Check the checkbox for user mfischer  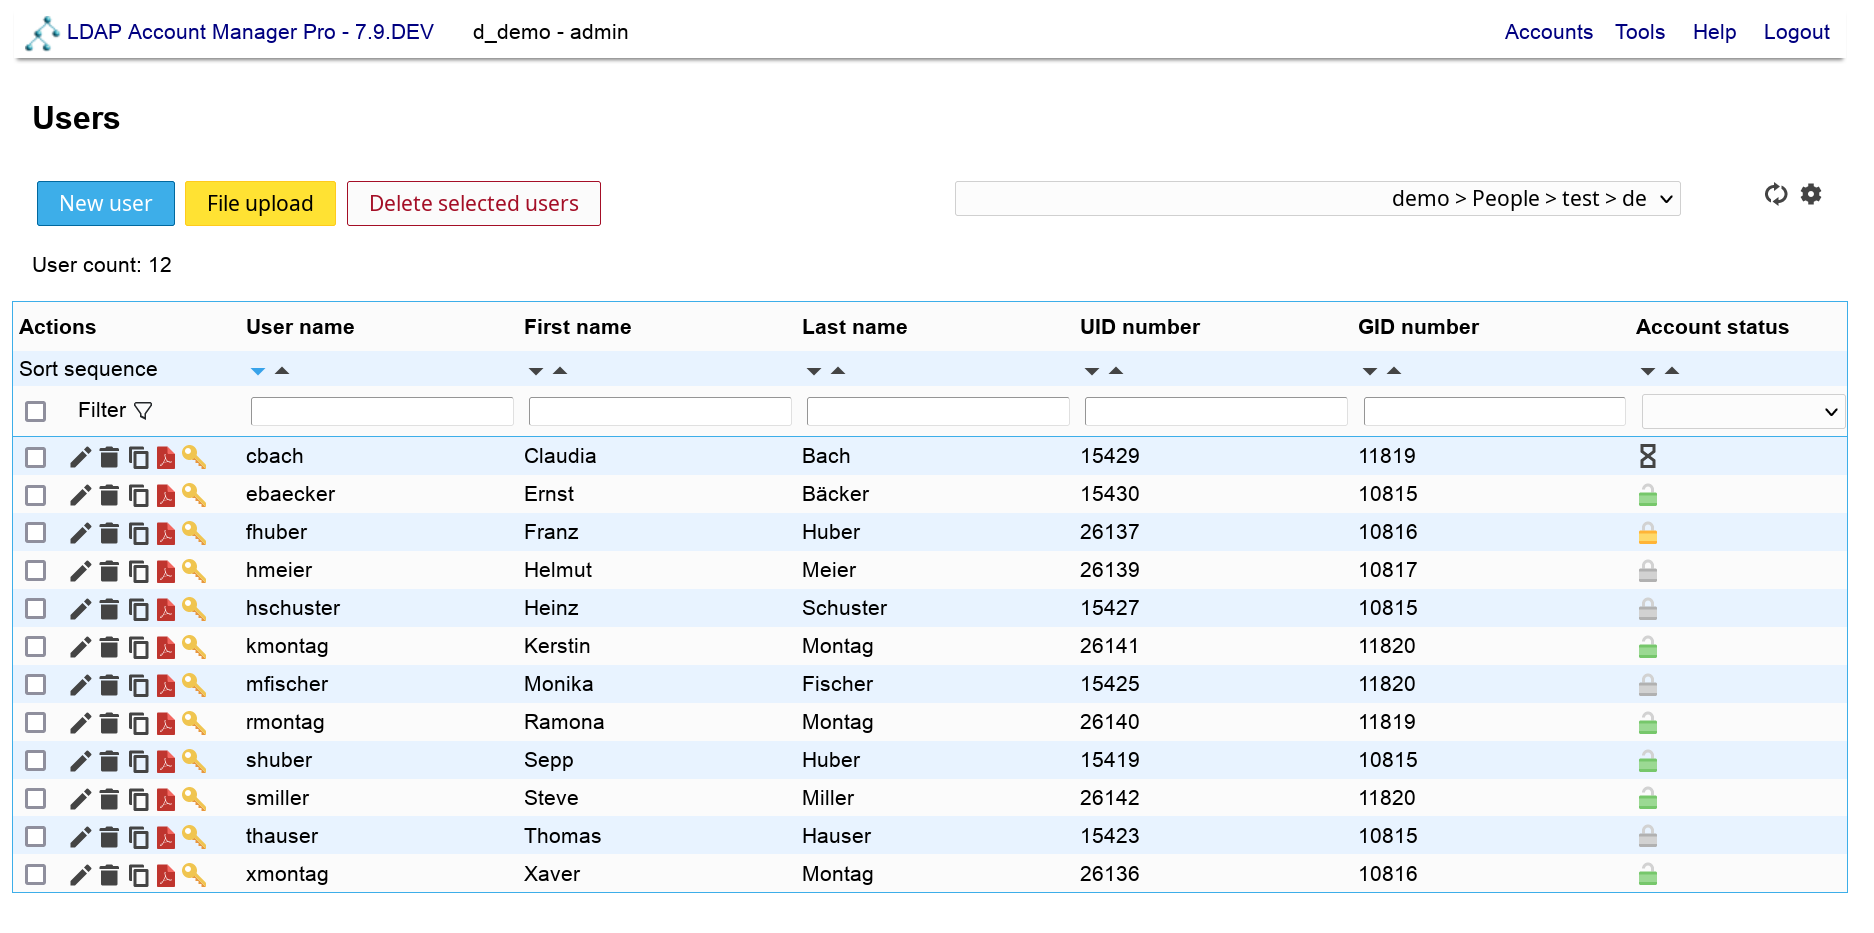click(x=36, y=685)
